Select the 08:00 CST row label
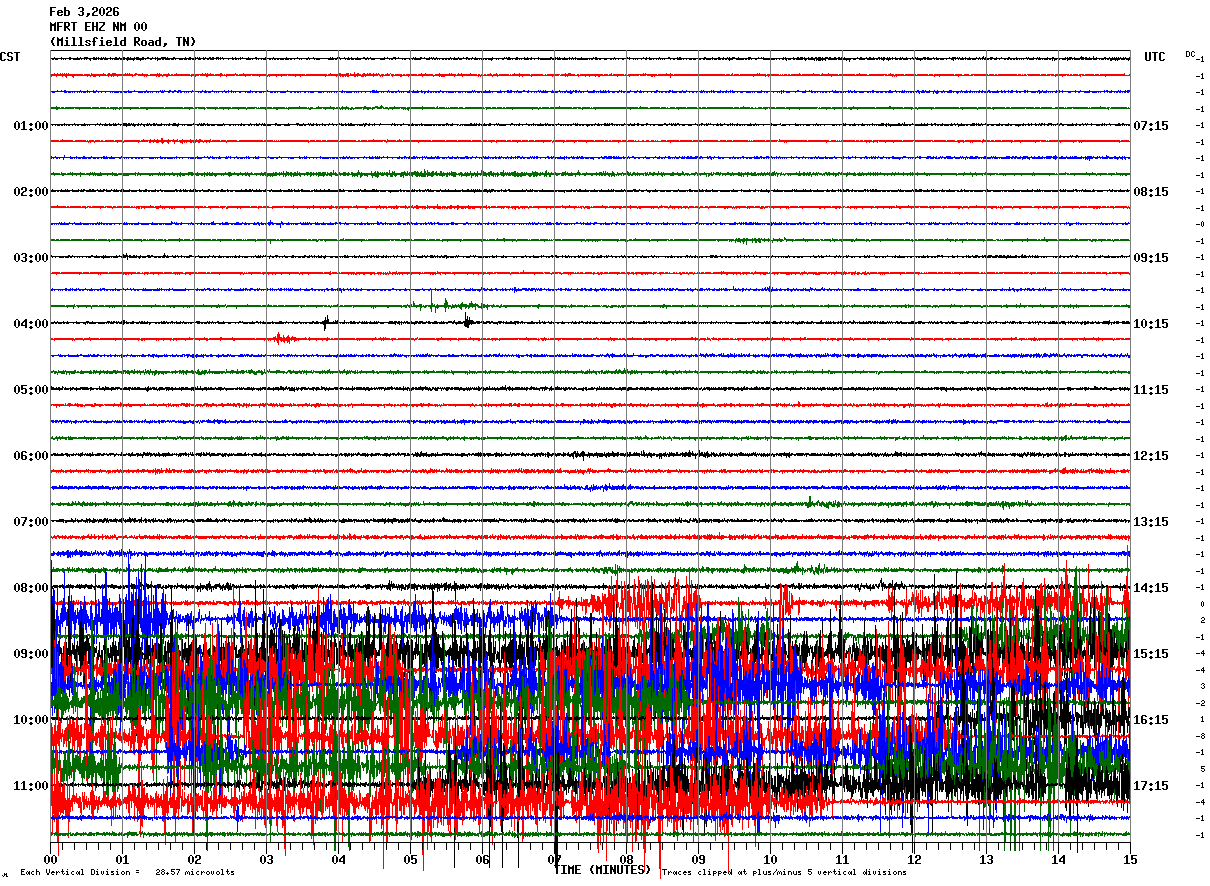The width and height of the screenshot is (1210, 886). pyautogui.click(x=31, y=588)
